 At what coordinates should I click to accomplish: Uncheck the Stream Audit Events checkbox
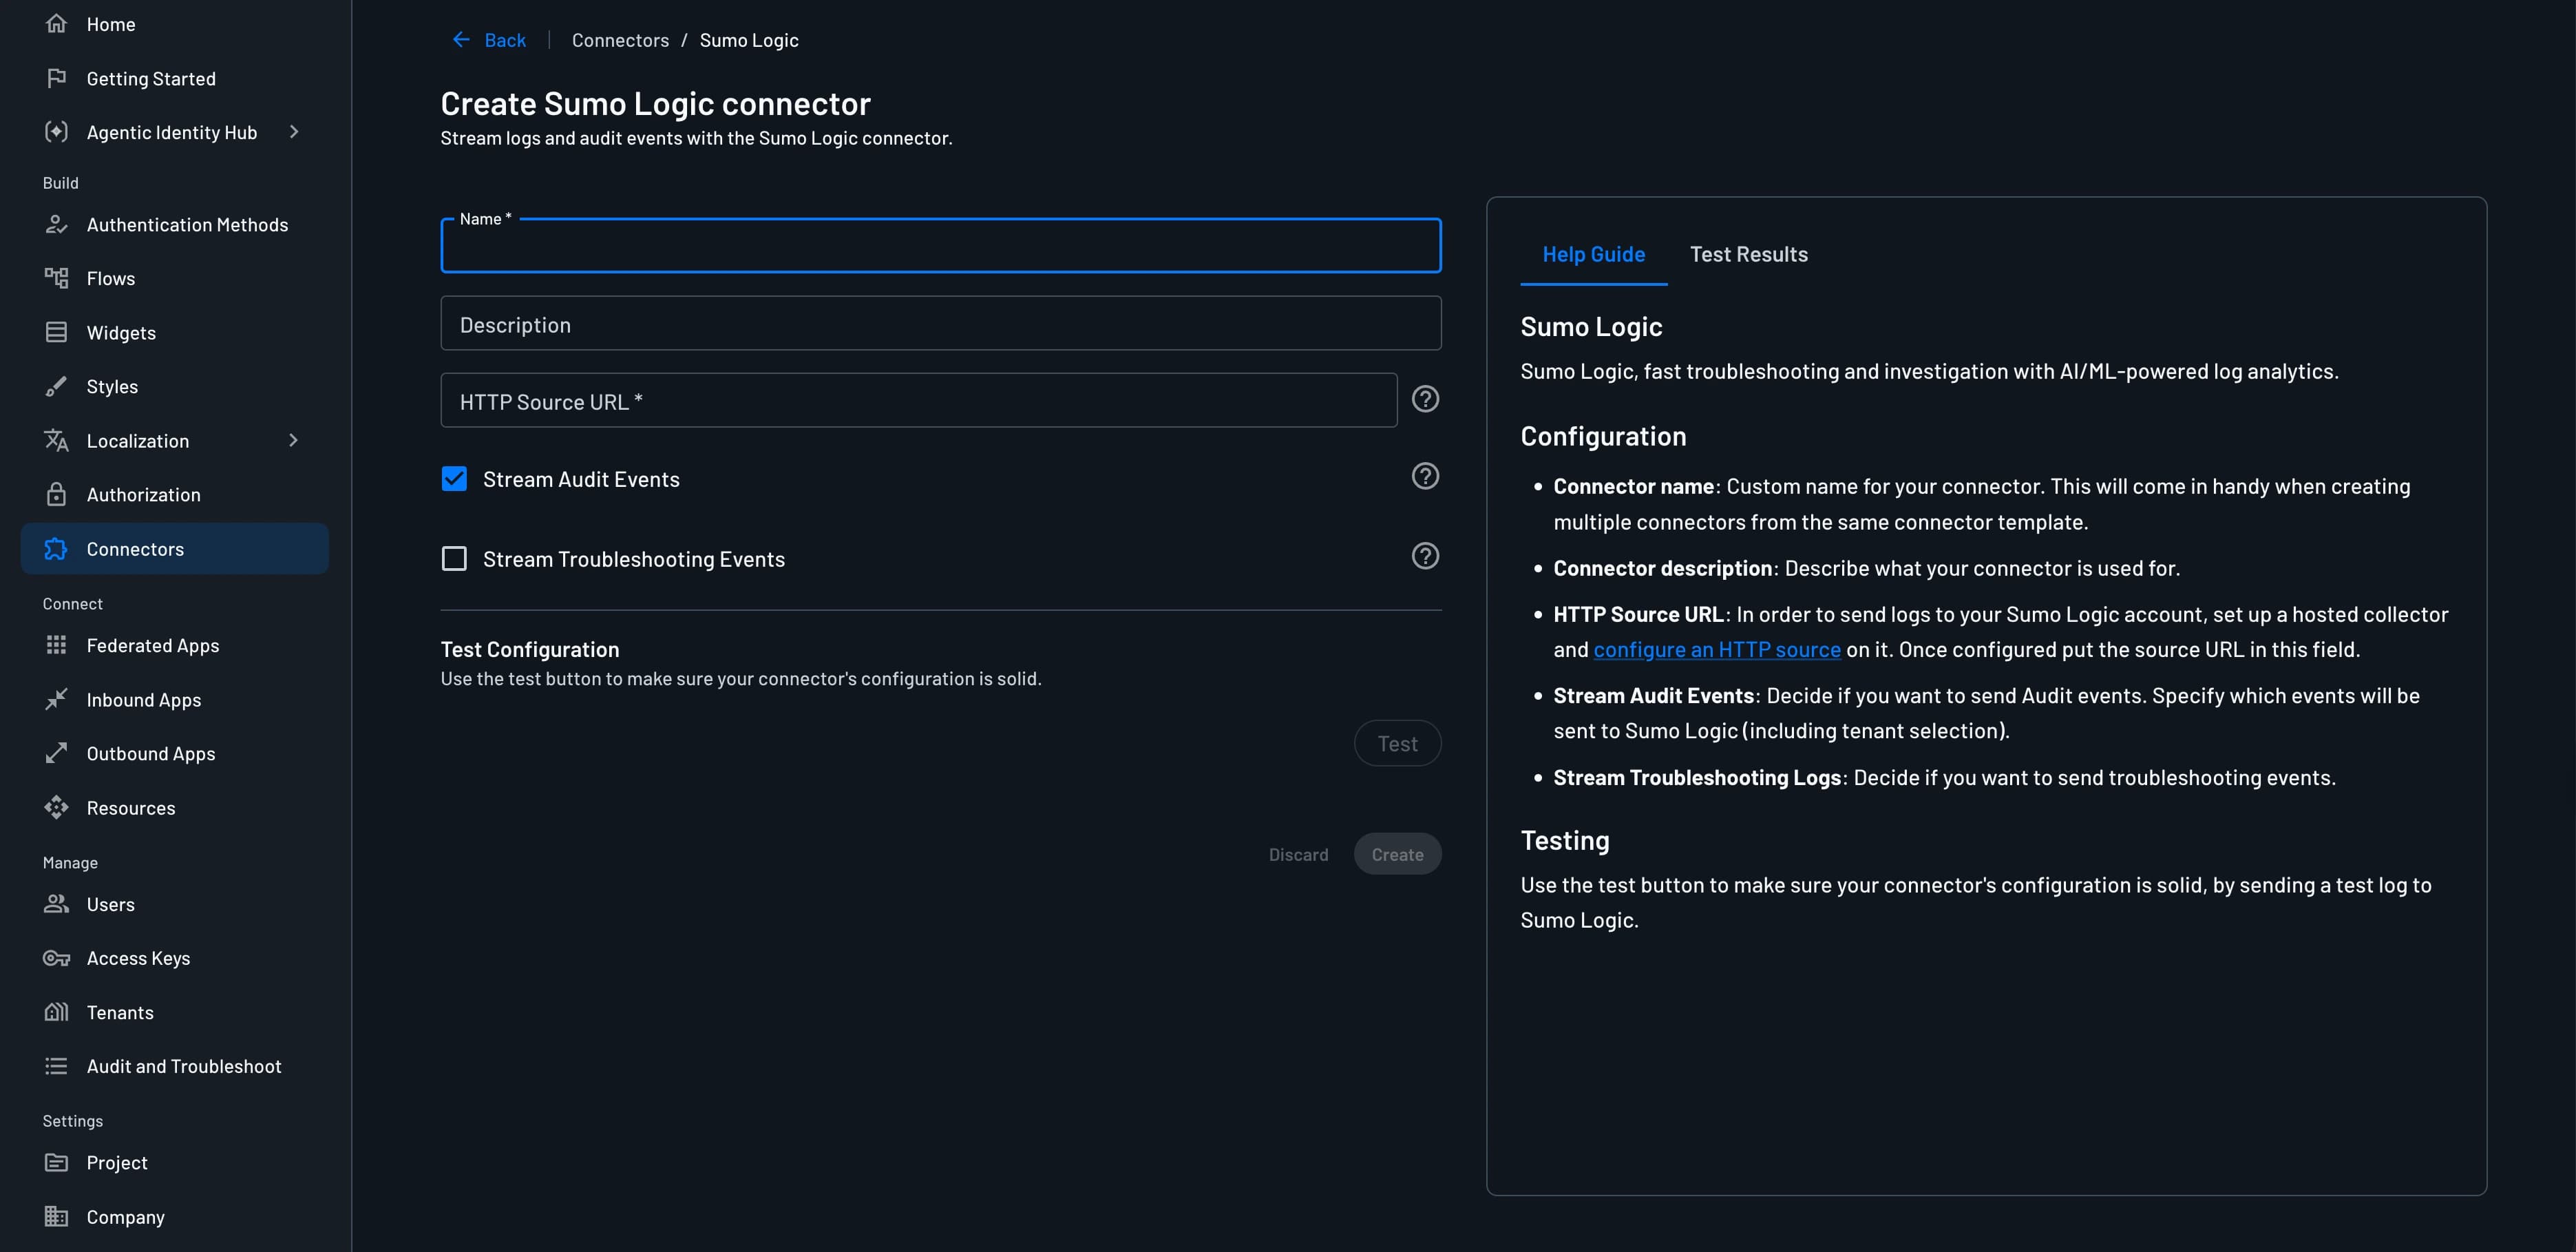coord(454,479)
